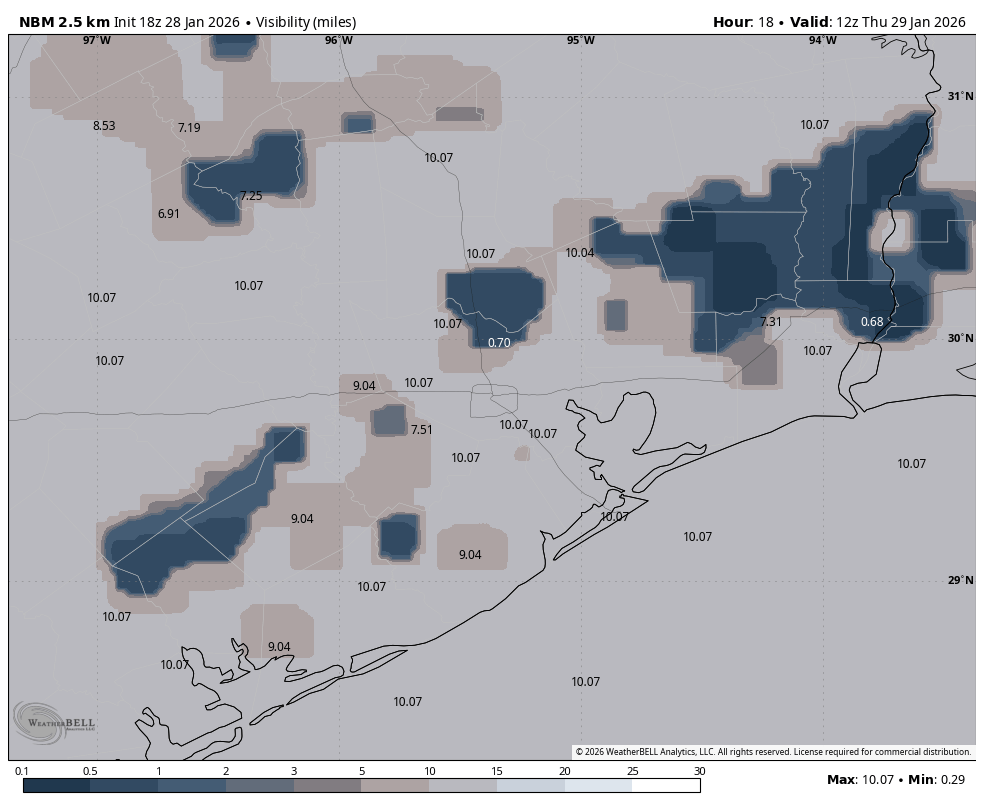Click the 0.68 visibility value label

[x=872, y=322]
